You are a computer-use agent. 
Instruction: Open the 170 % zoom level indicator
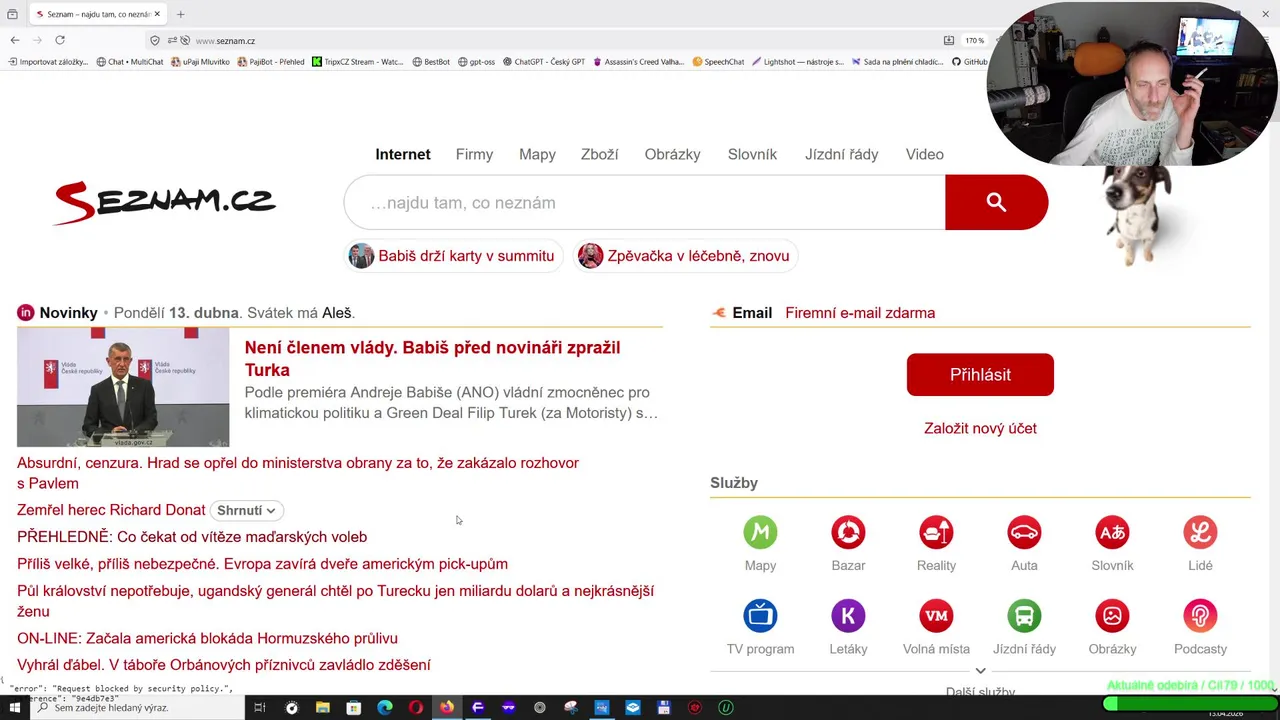click(x=974, y=41)
